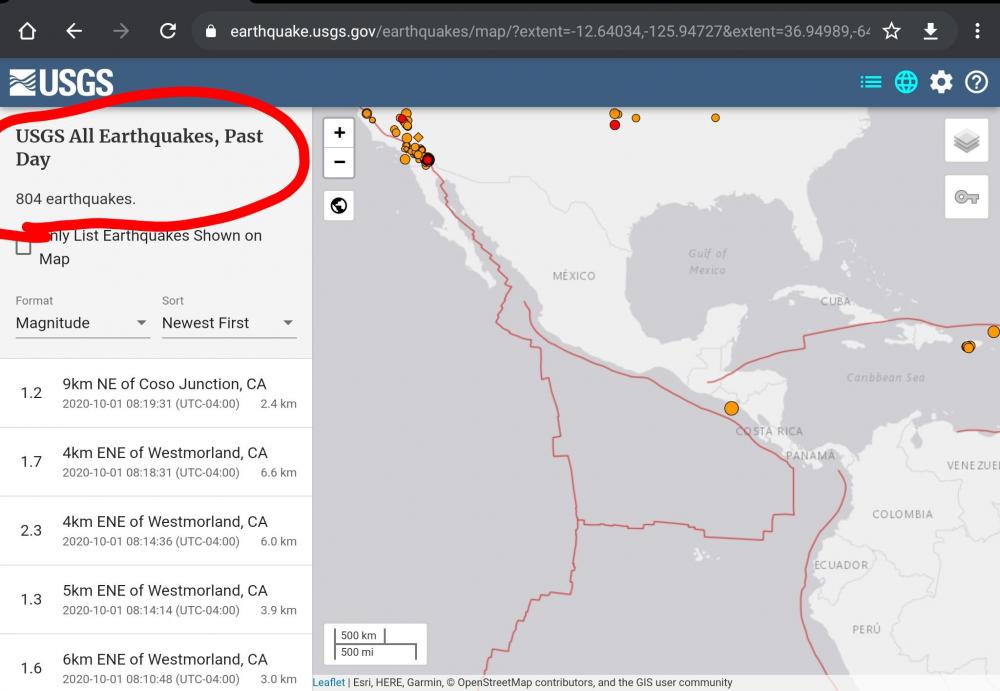Open the earthquake list icon in the header
The image size is (1000, 691).
tap(870, 82)
